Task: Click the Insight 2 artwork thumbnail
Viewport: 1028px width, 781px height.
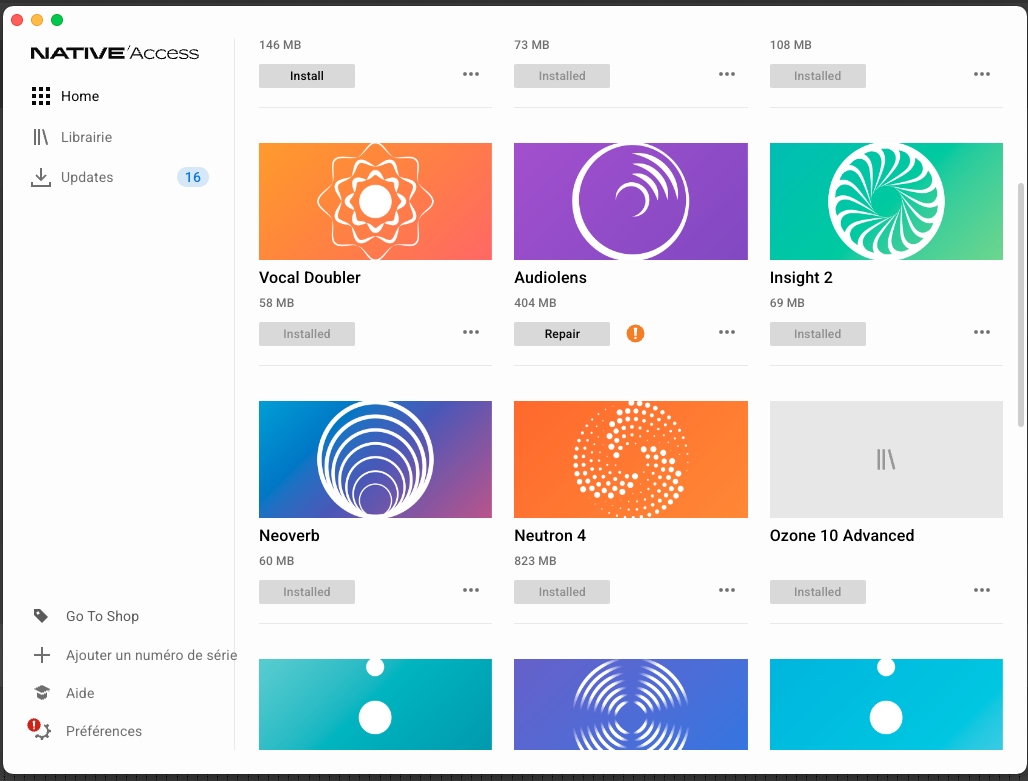Action: (886, 201)
